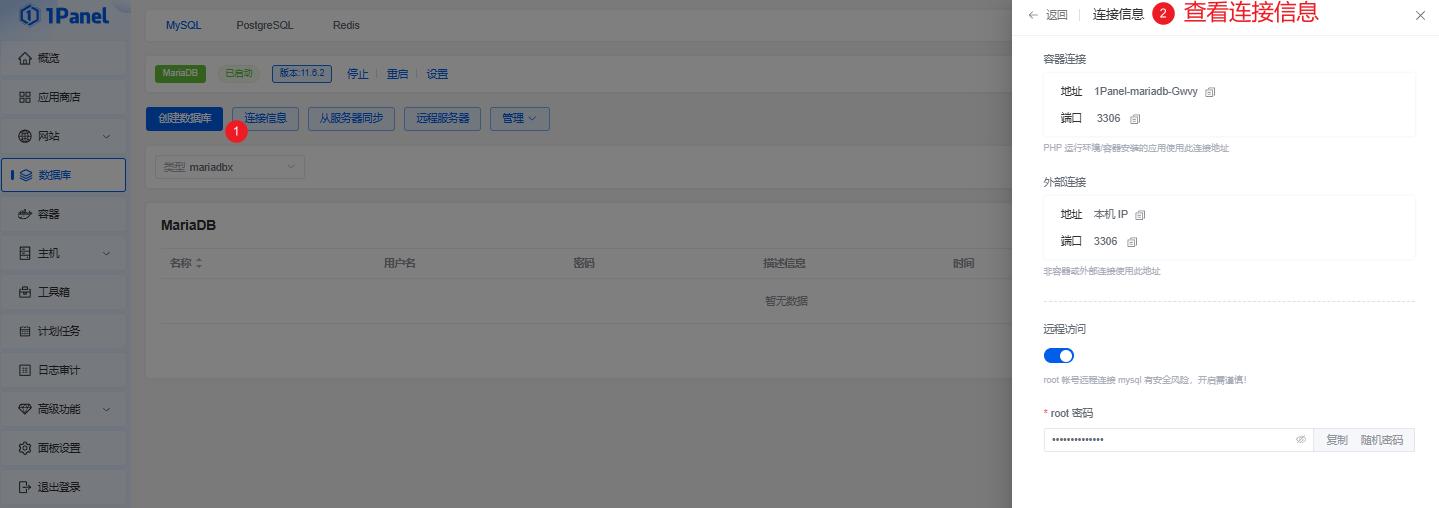Switch to the Redis tab
Viewport: 1439px width, 508px height.
point(346,25)
